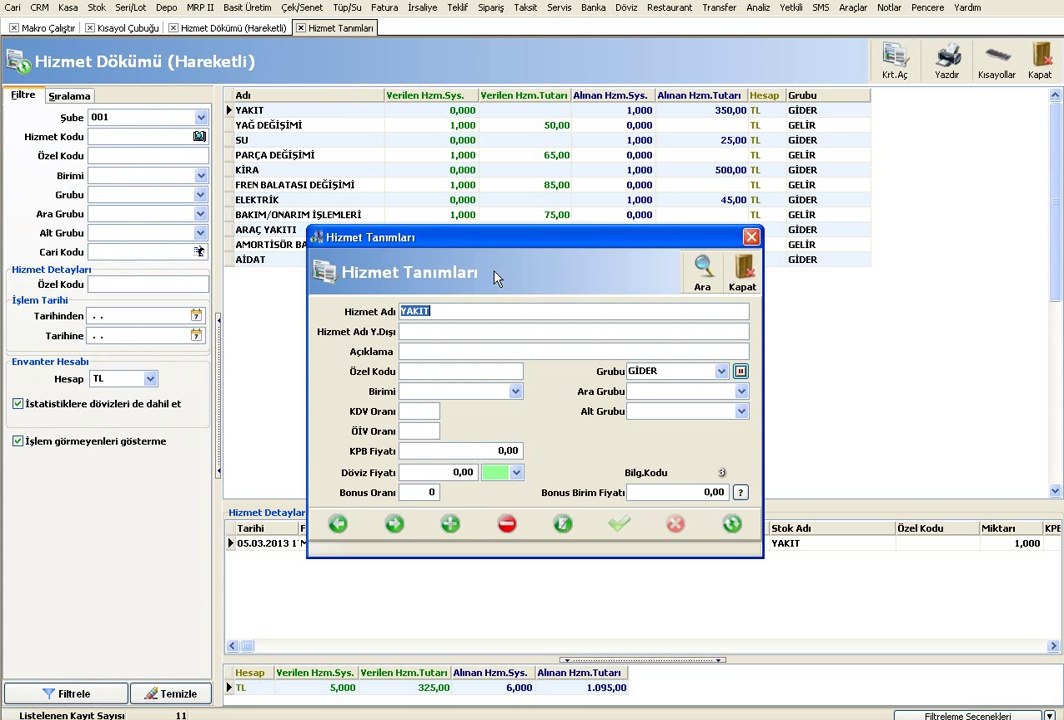Close the Makro Çalıştır tab with its X
The width and height of the screenshot is (1064, 720).
click(x=14, y=28)
